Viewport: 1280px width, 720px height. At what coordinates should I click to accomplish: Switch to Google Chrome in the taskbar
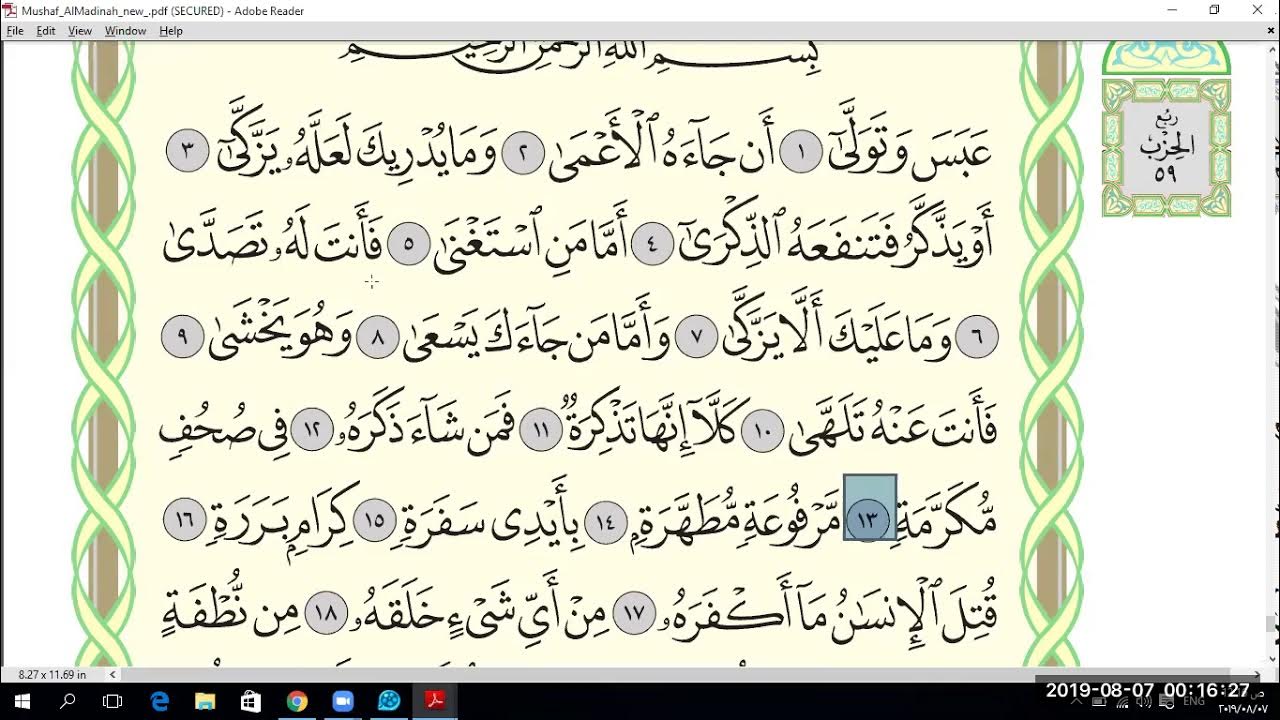coord(297,701)
